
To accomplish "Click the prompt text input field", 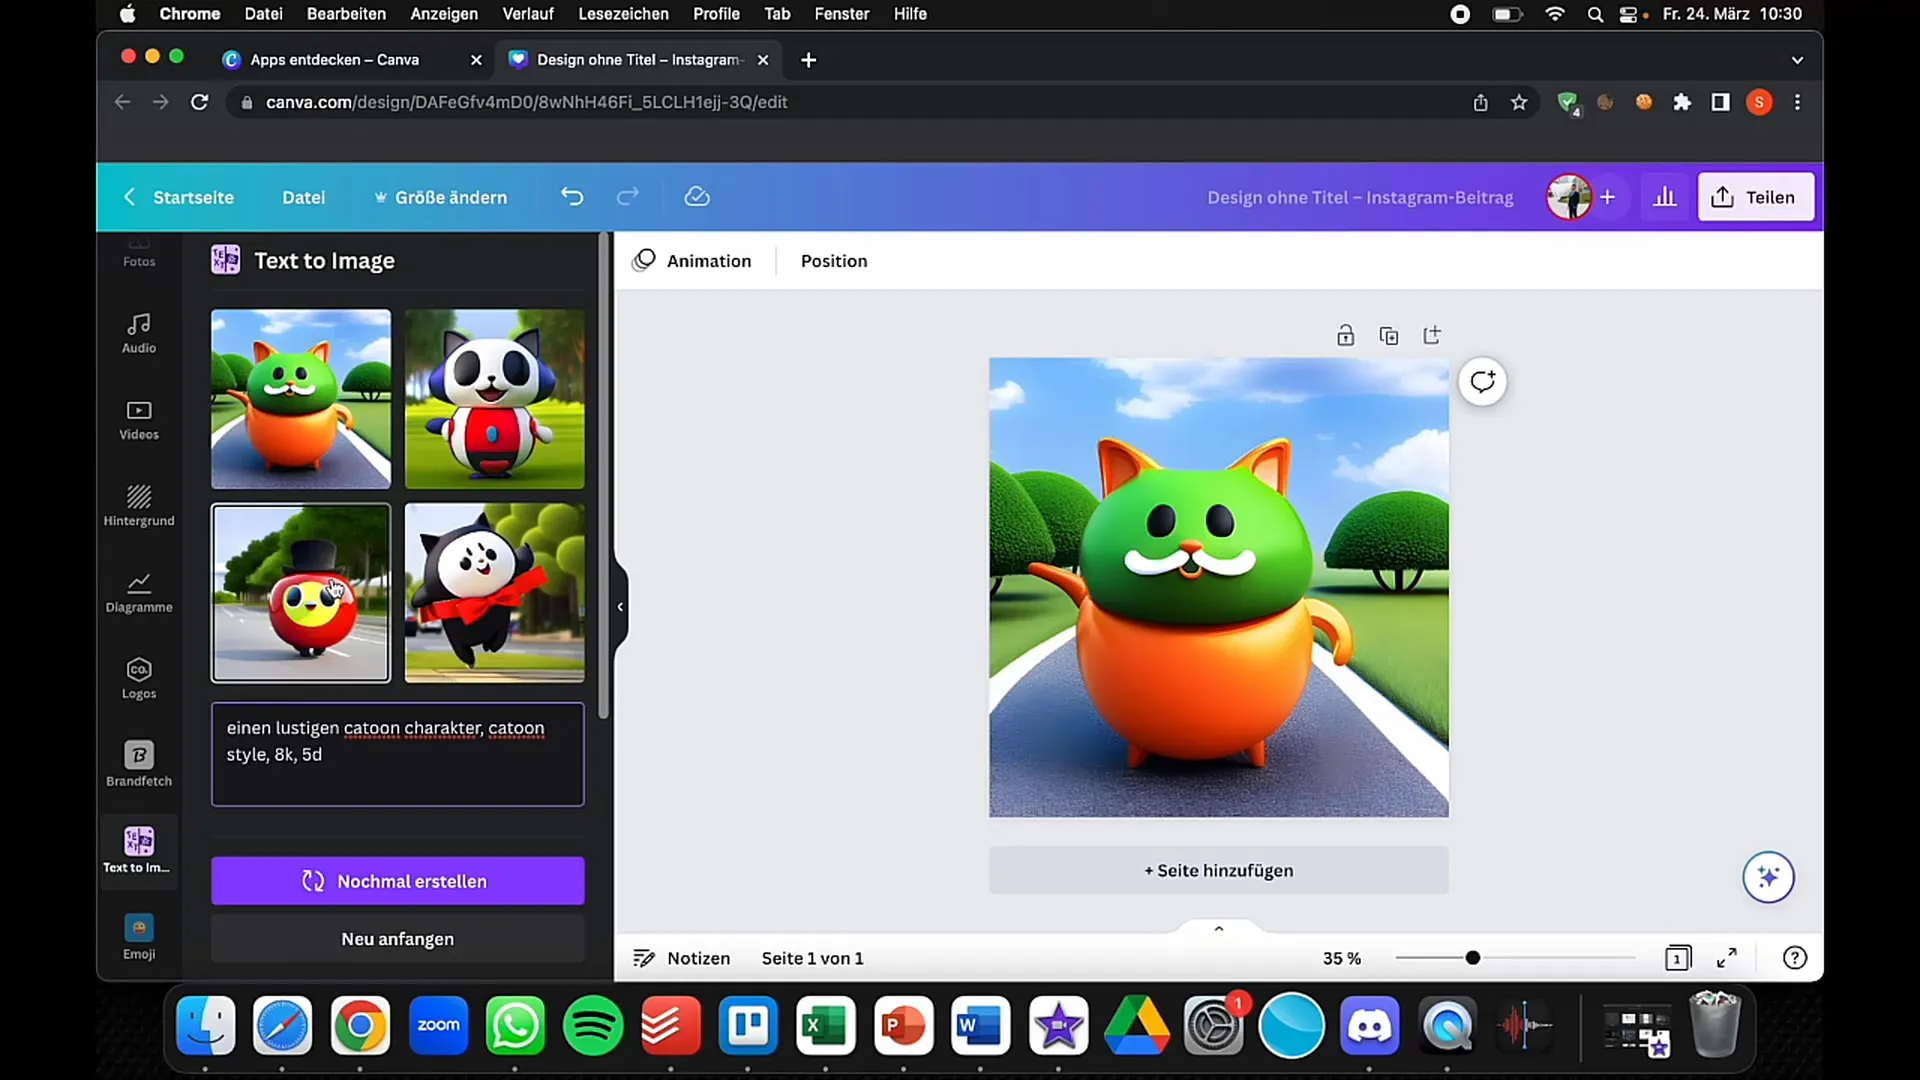I will (398, 754).
